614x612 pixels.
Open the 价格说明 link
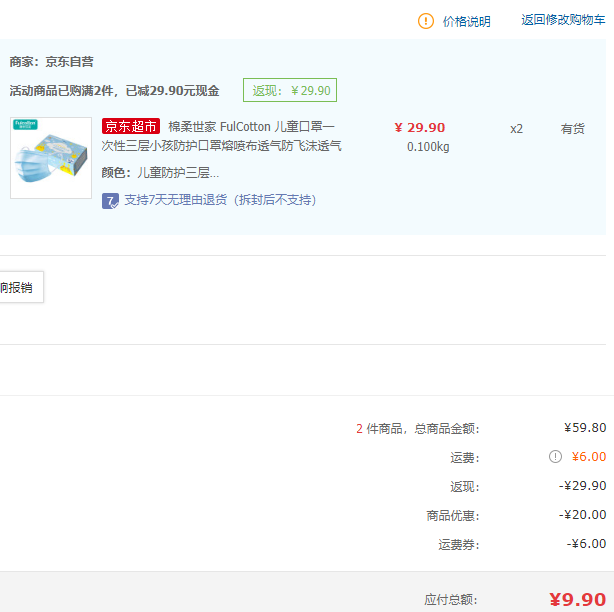pos(466,22)
